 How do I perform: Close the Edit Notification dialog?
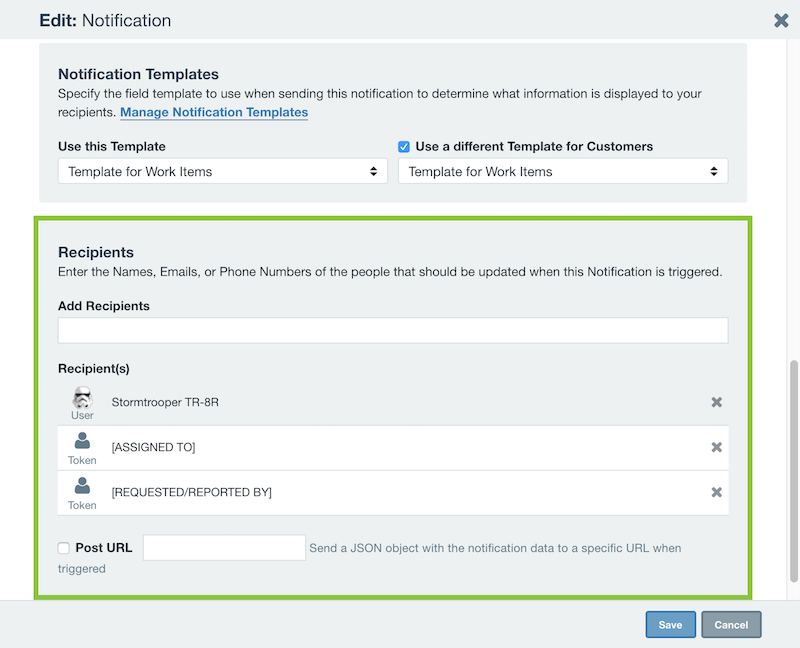781,20
